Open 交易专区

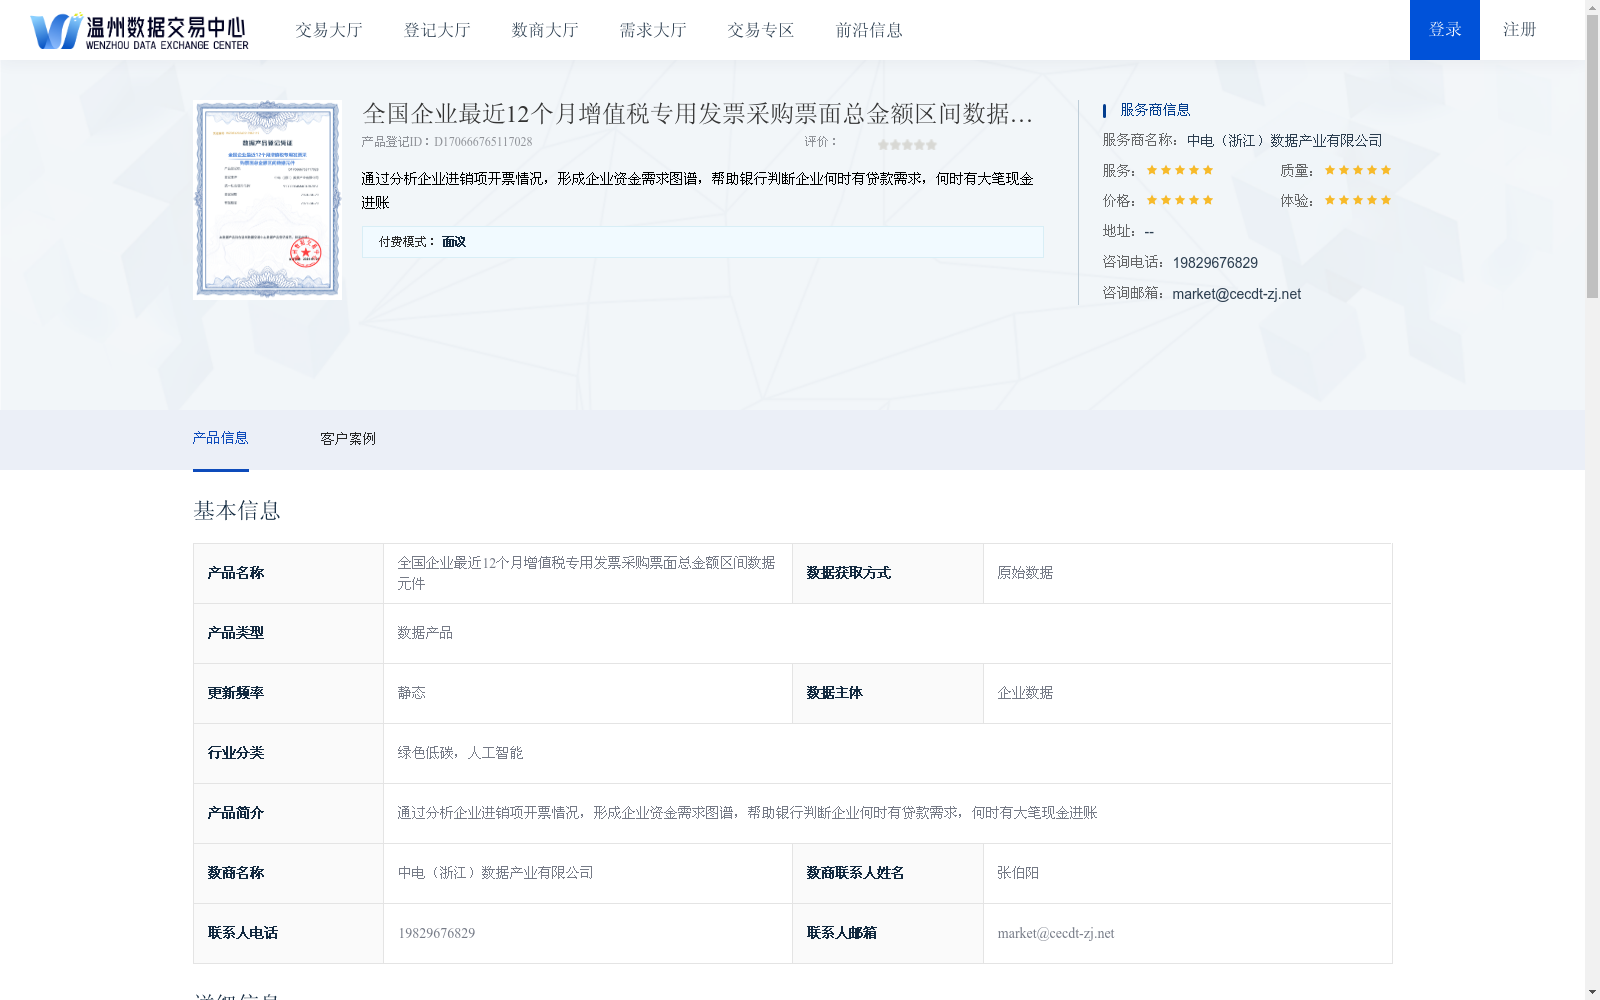(760, 30)
